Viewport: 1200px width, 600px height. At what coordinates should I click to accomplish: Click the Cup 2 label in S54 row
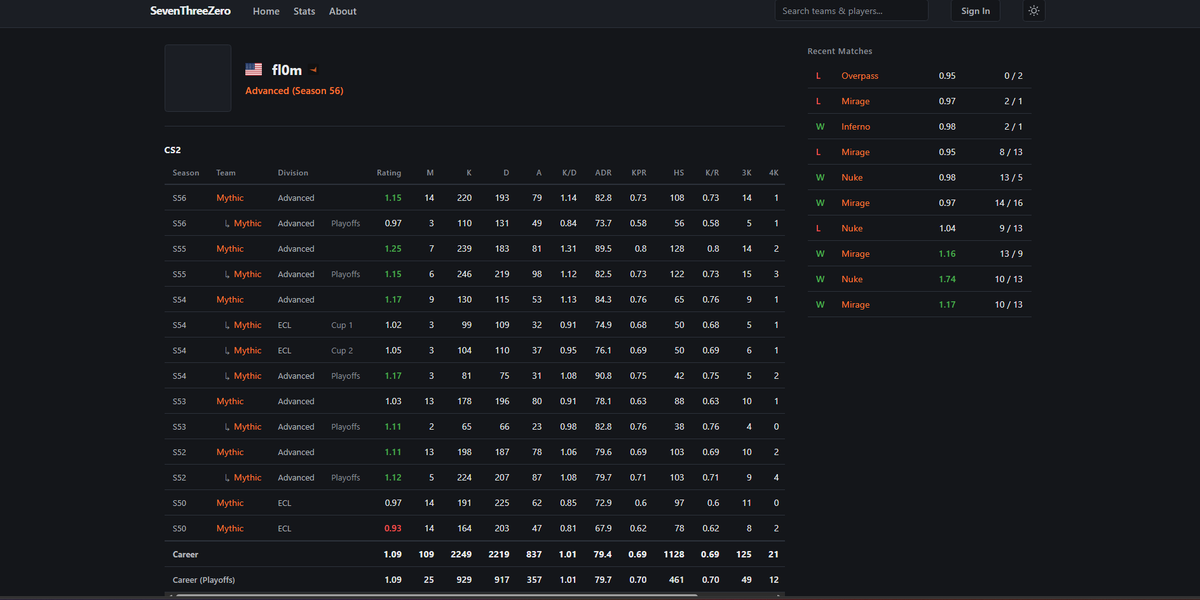click(342, 351)
